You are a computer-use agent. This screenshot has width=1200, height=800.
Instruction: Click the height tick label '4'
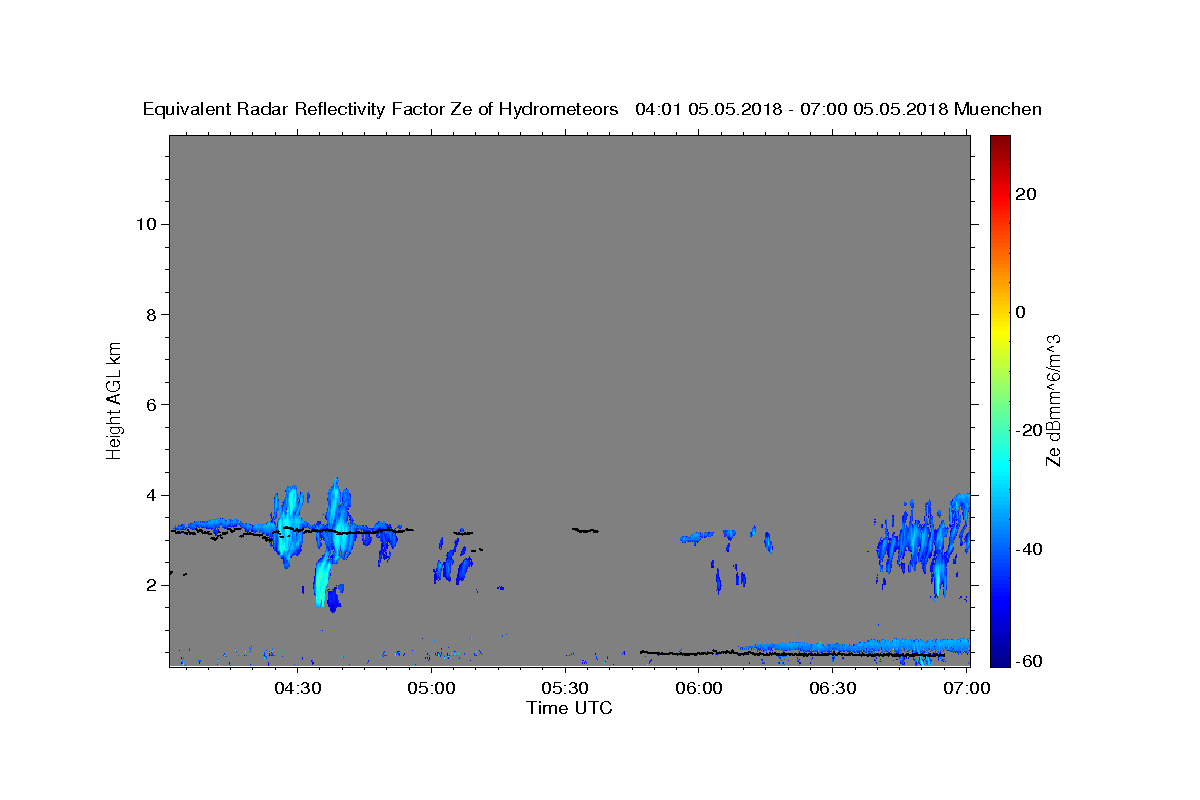point(152,495)
